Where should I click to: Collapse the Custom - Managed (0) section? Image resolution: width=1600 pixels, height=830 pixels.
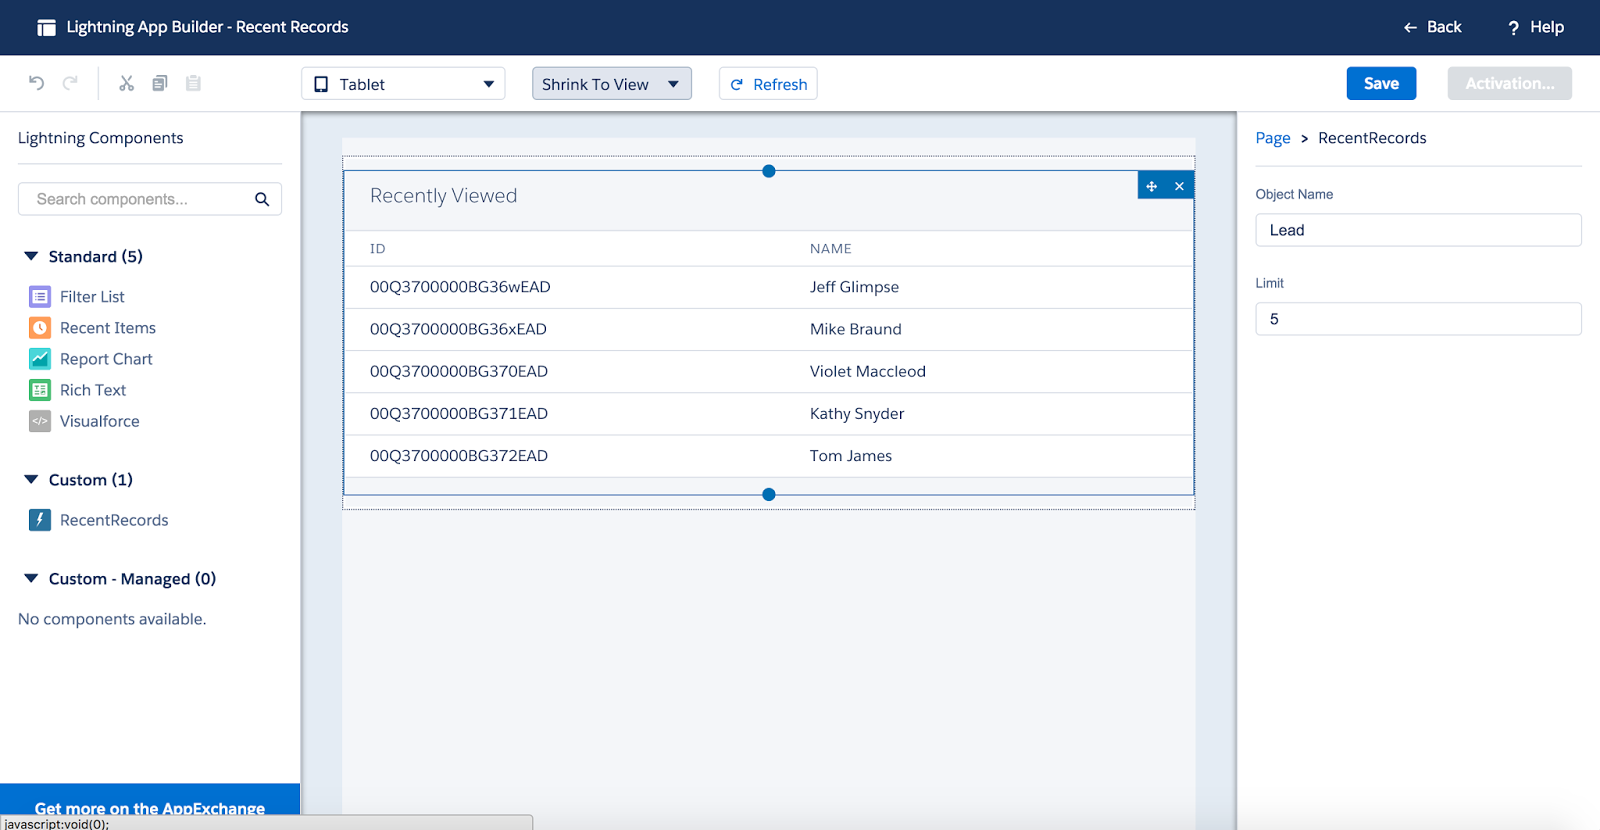tap(31, 578)
